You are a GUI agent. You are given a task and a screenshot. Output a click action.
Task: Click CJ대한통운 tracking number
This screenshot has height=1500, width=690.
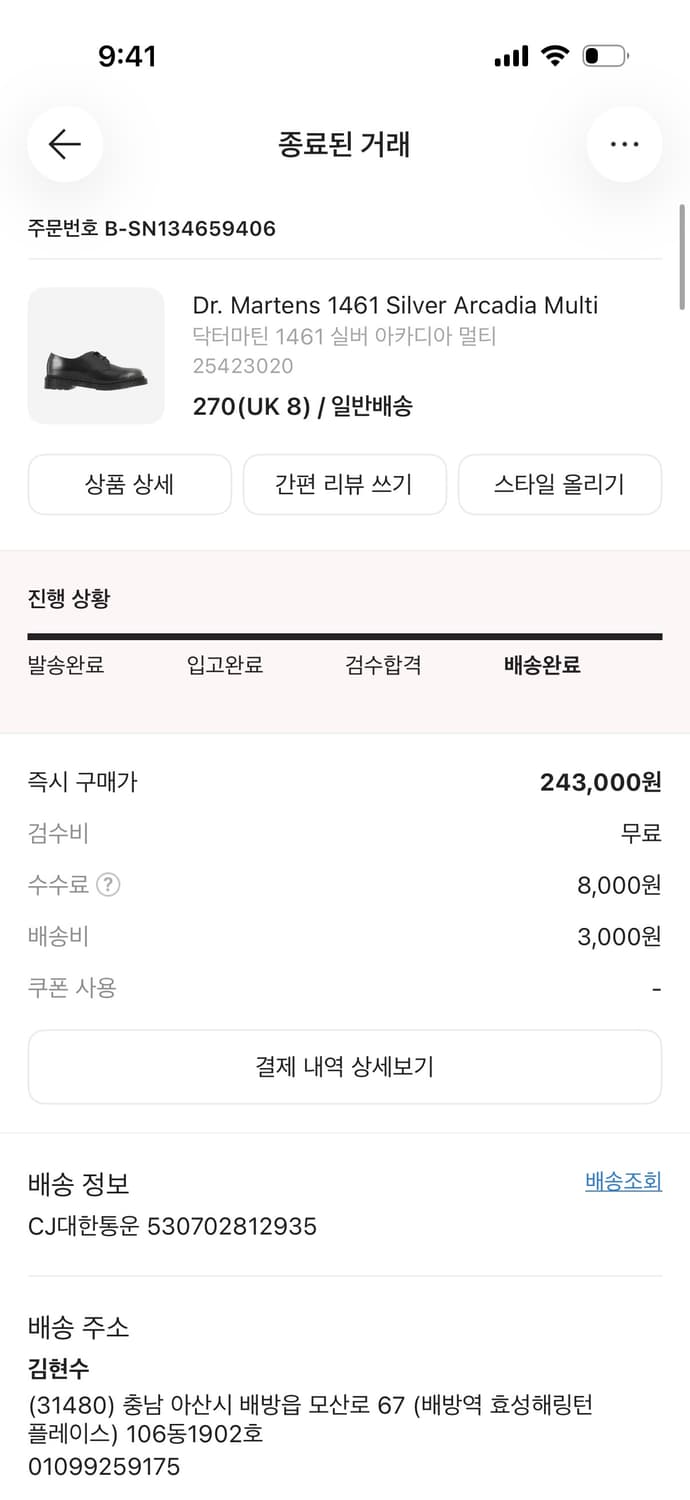click(172, 1225)
